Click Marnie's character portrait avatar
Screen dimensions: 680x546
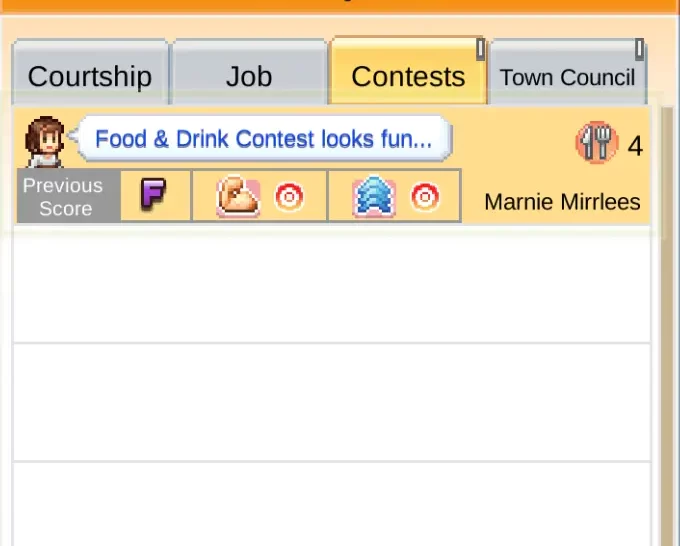(44, 141)
